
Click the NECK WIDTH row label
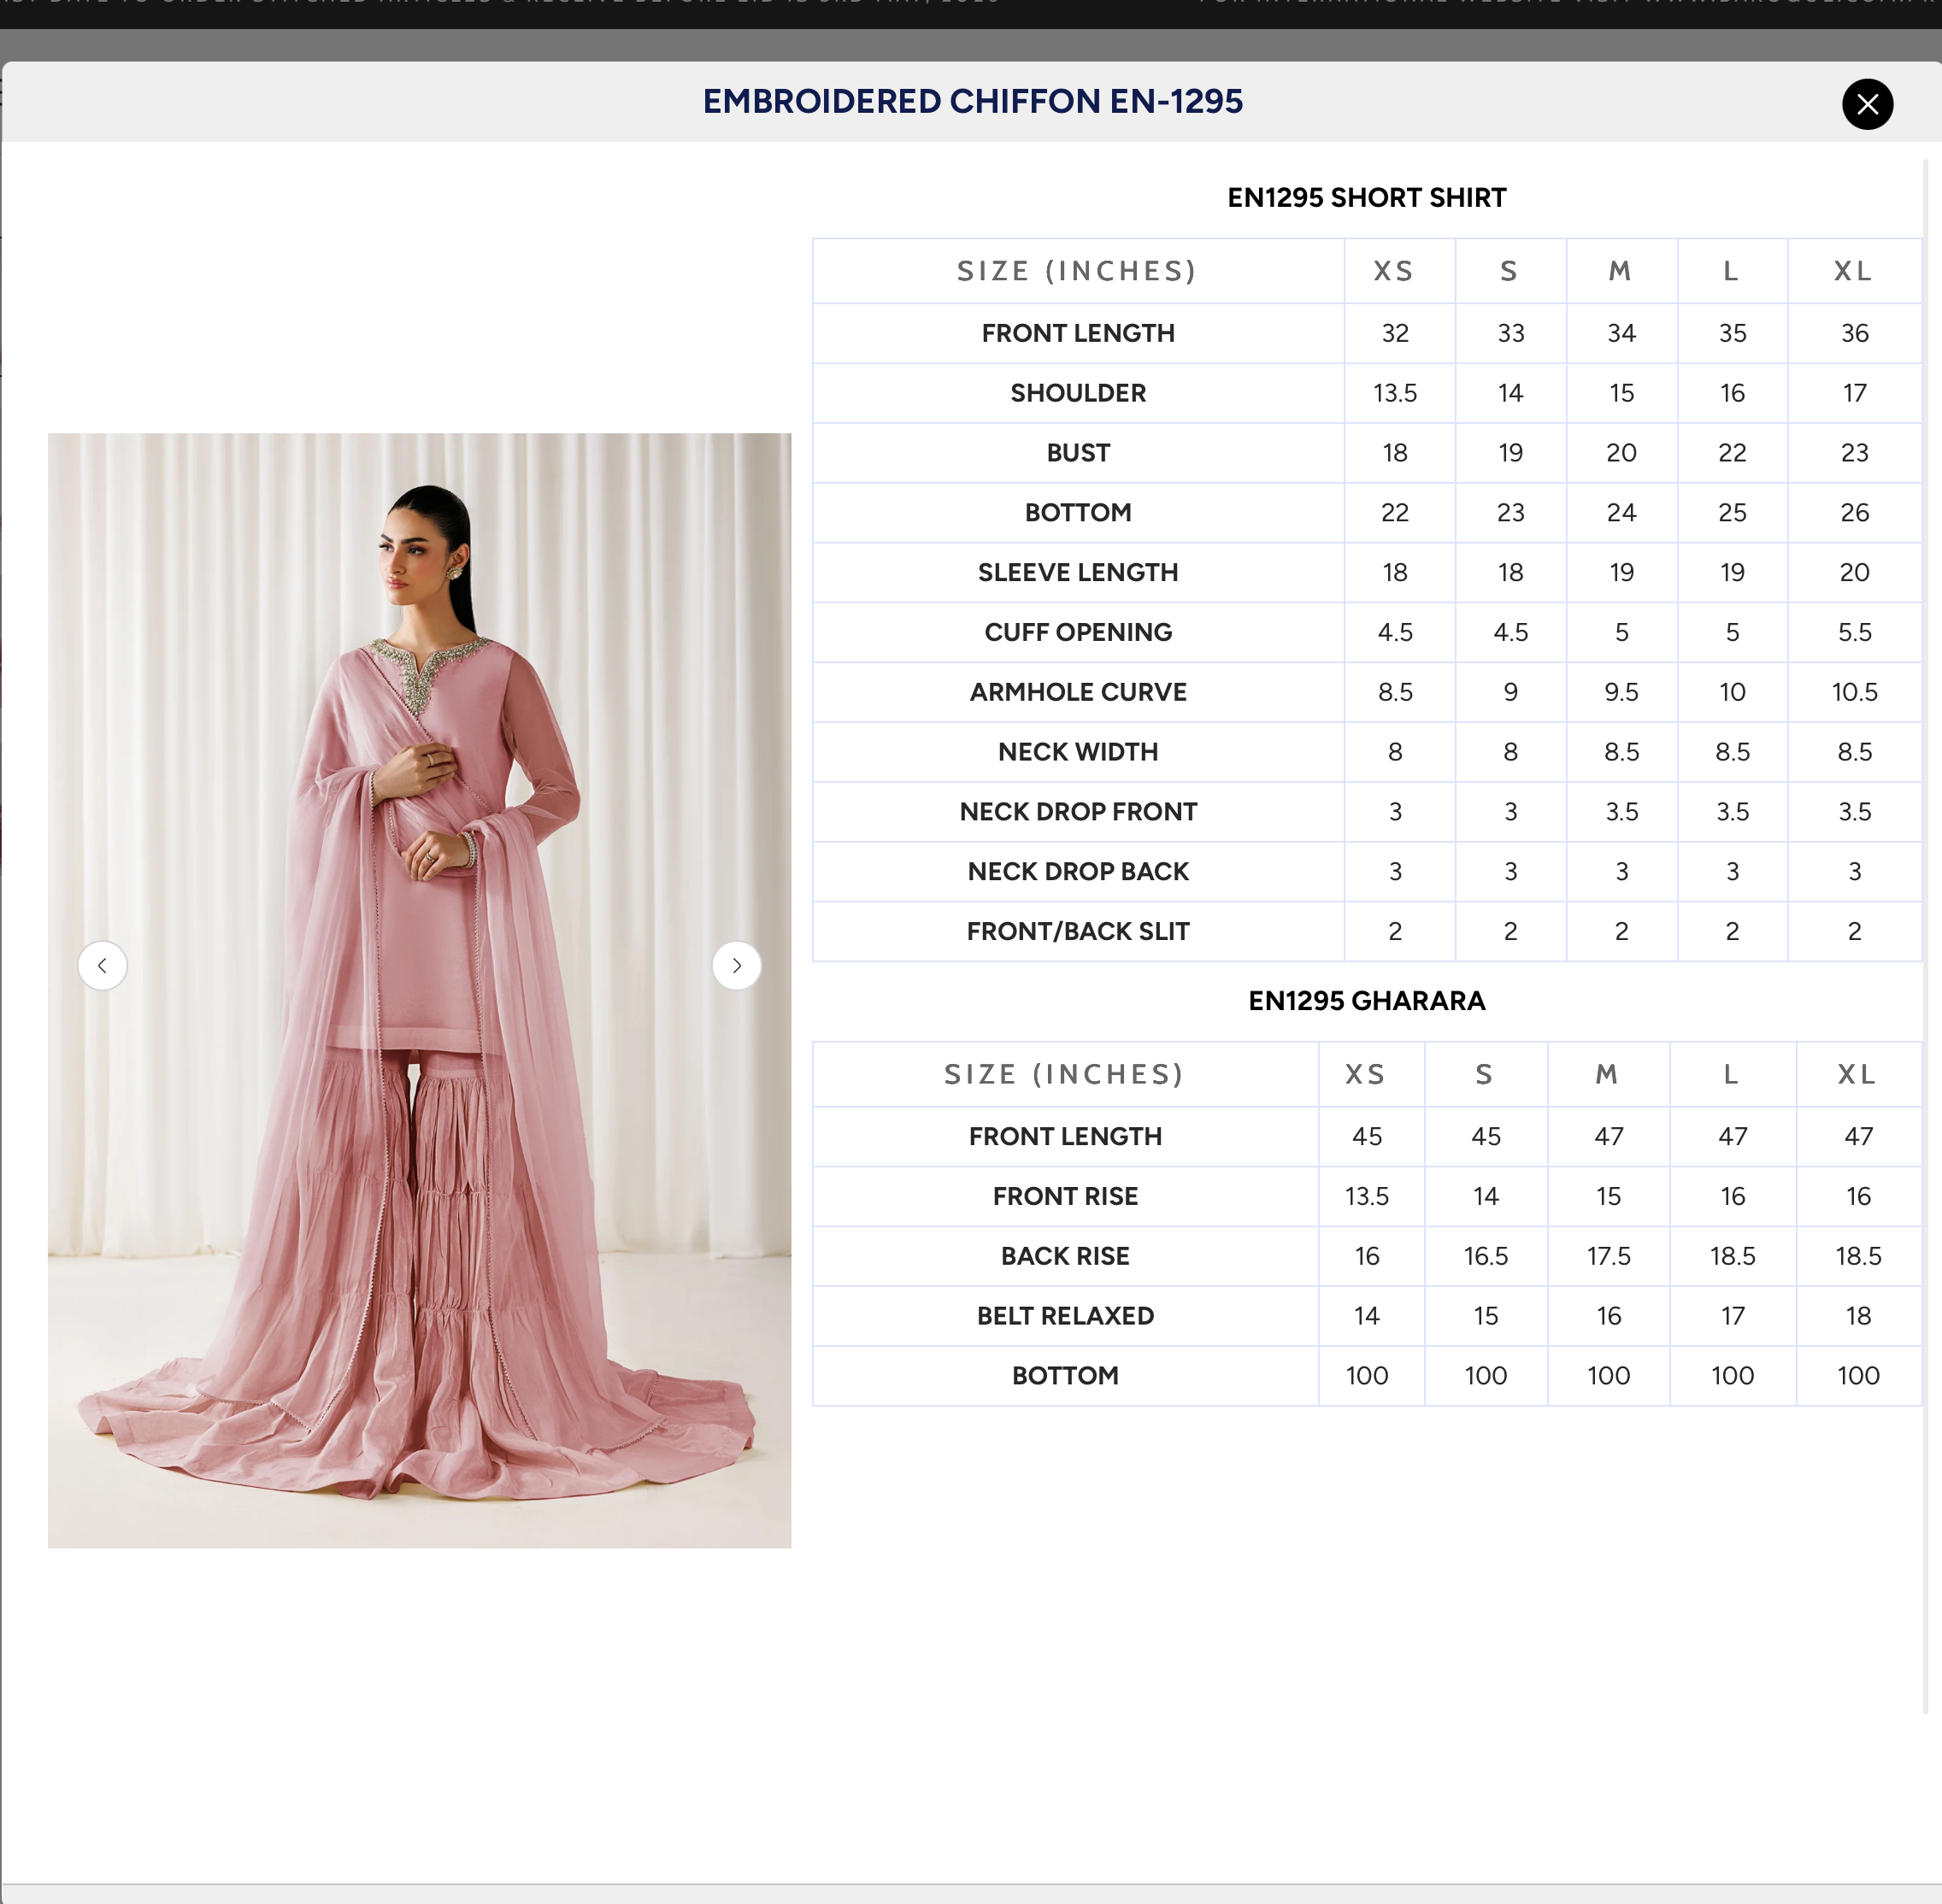pyautogui.click(x=1078, y=752)
